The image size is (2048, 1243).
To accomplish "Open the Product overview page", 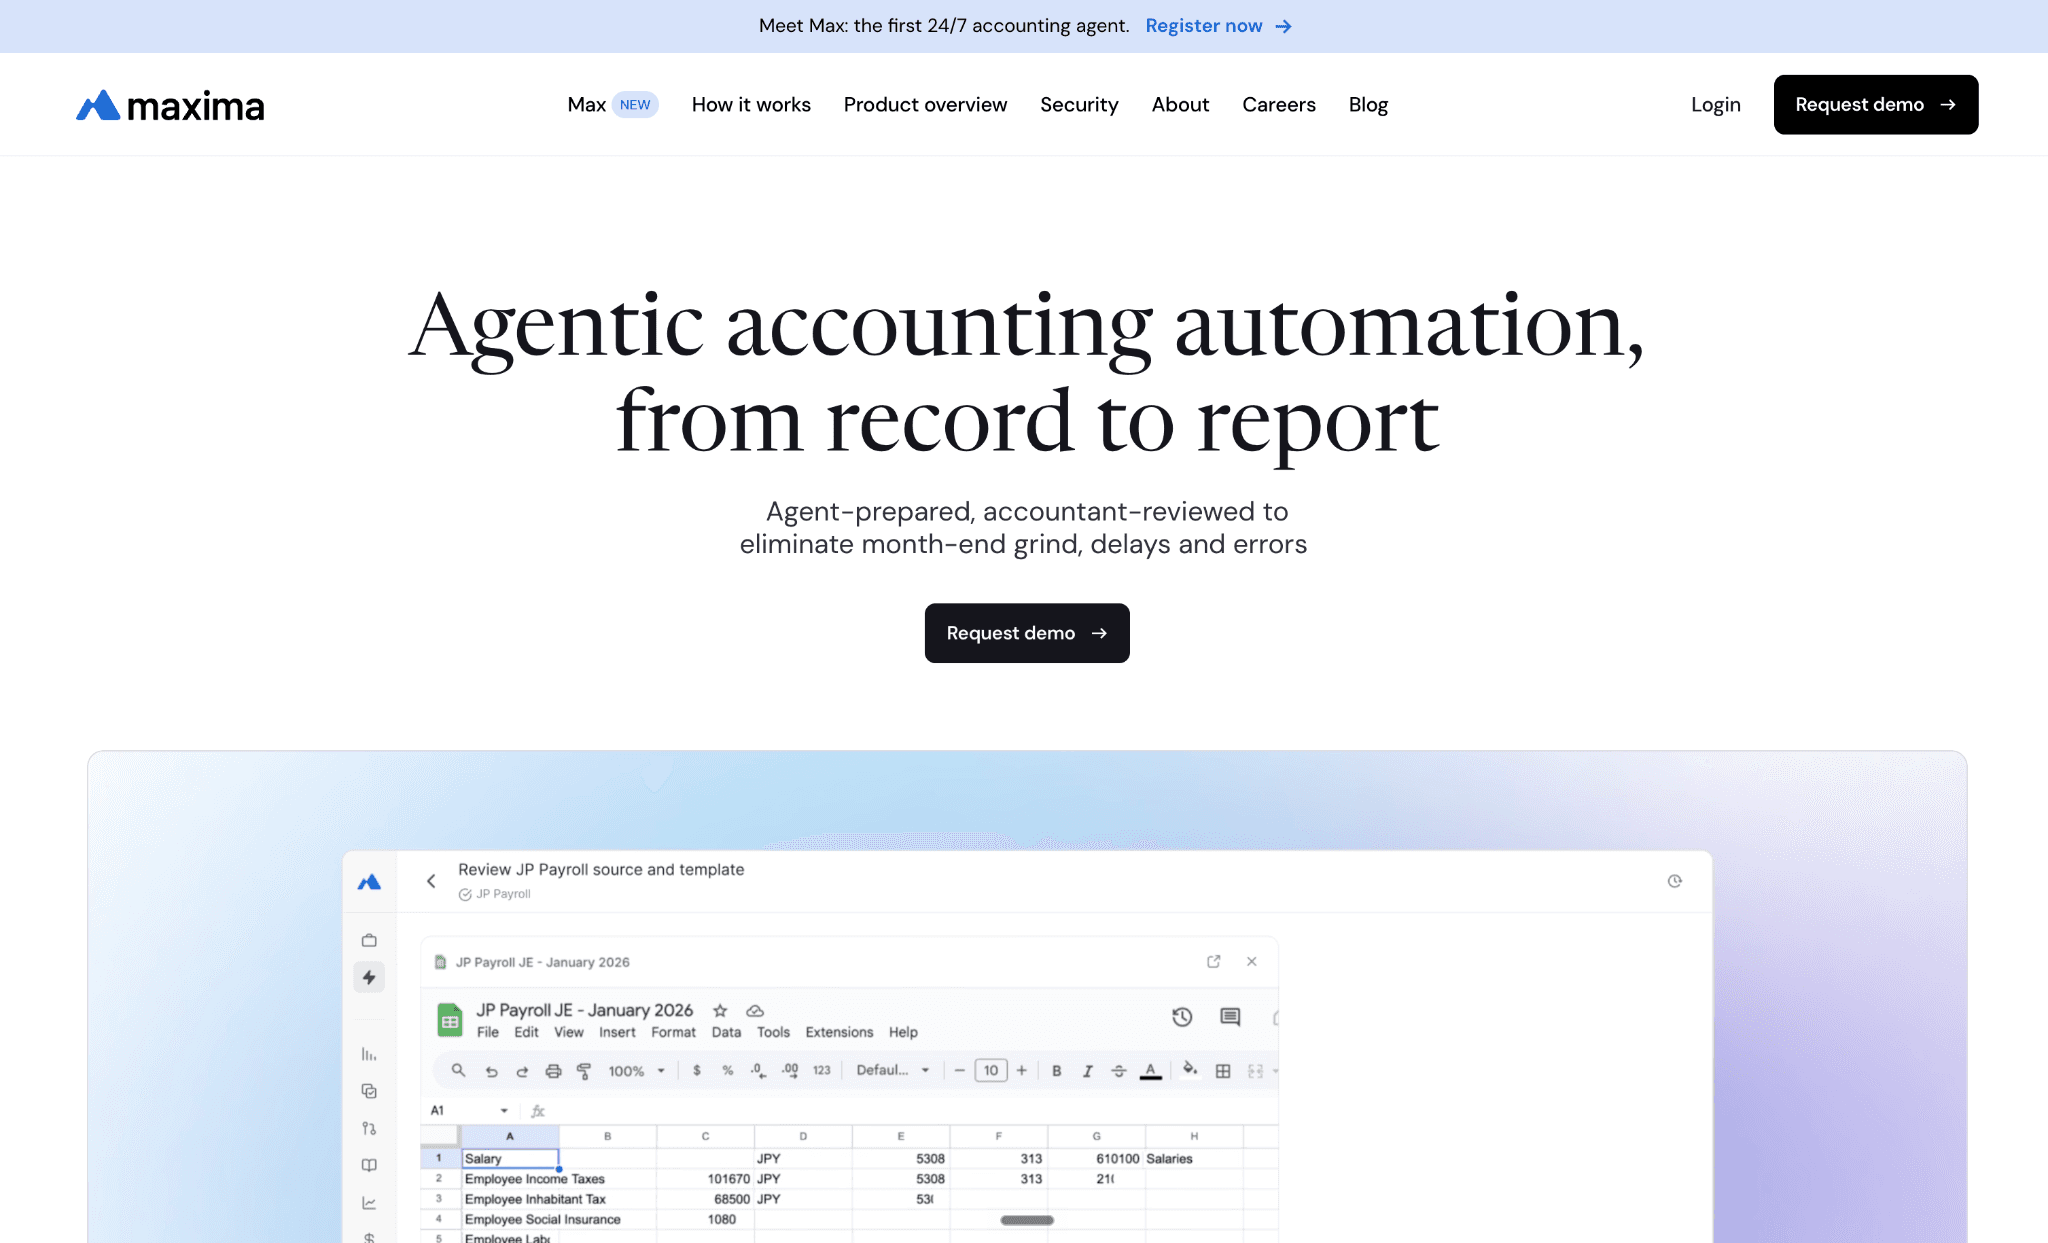I will 925,105.
